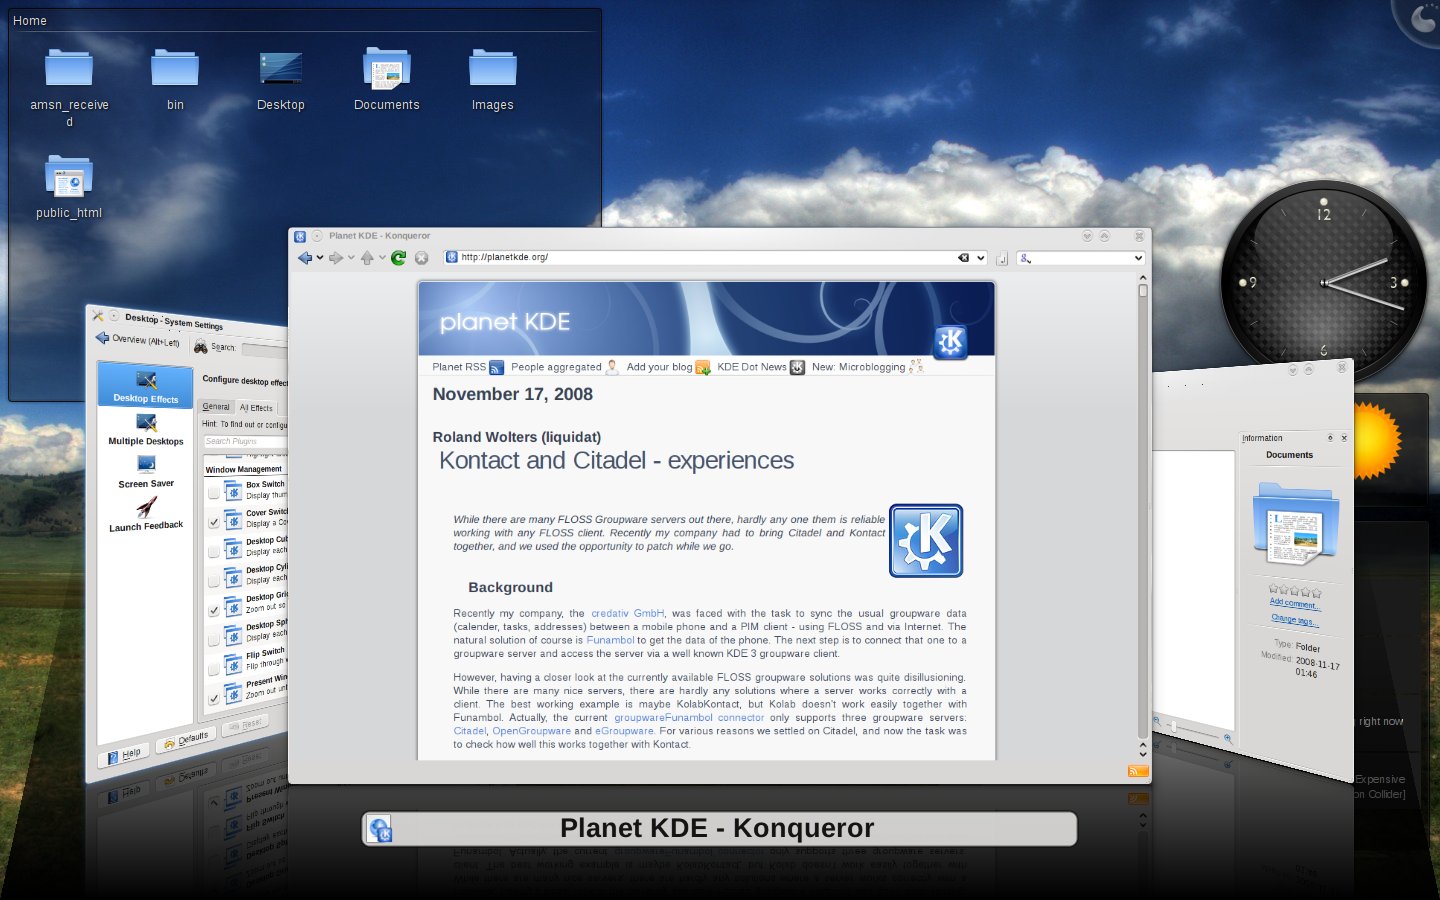The image size is (1440, 900).
Task: Stop page loading with the stop icon
Action: click(422, 258)
